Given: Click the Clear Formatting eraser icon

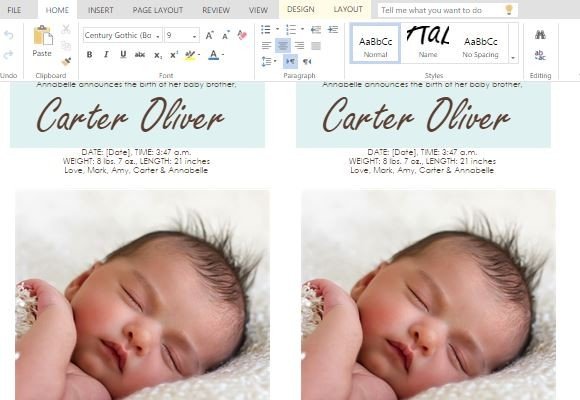Looking at the screenshot, I should (242, 35).
